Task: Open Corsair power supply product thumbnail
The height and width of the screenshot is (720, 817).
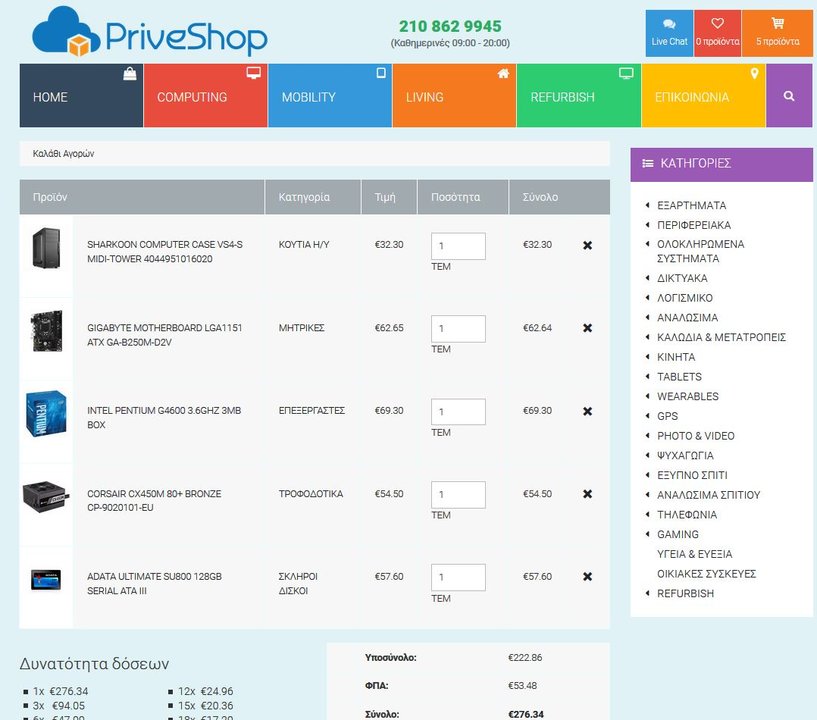Action: pos(46,496)
